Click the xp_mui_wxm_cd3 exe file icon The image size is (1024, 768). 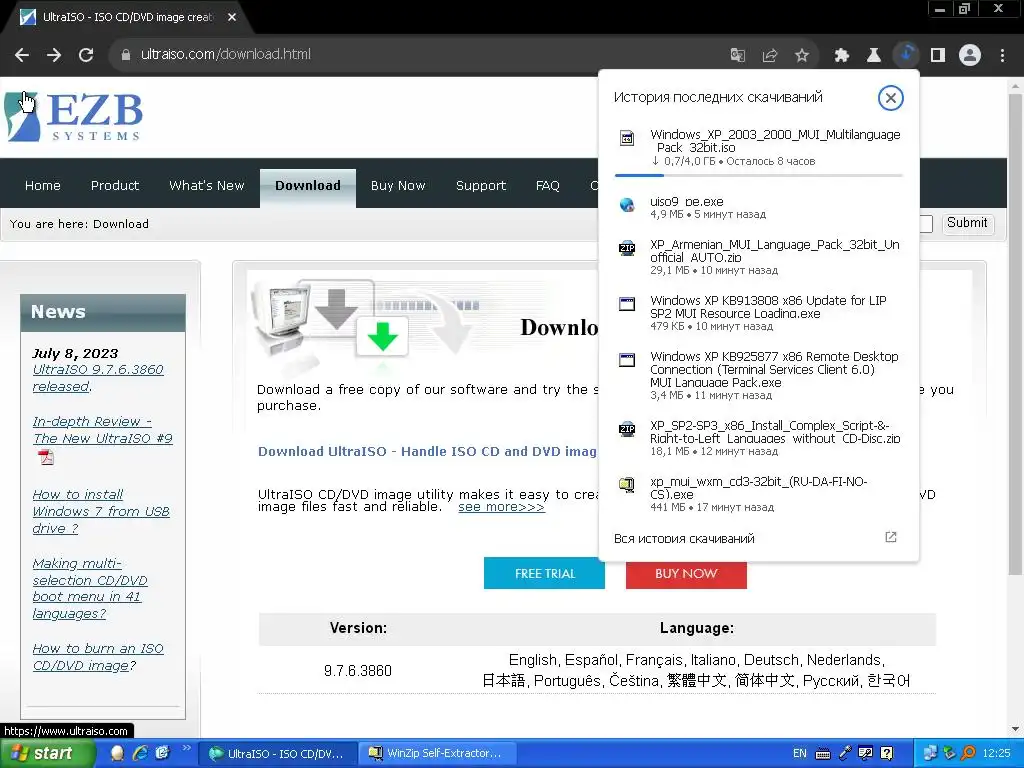tap(627, 485)
